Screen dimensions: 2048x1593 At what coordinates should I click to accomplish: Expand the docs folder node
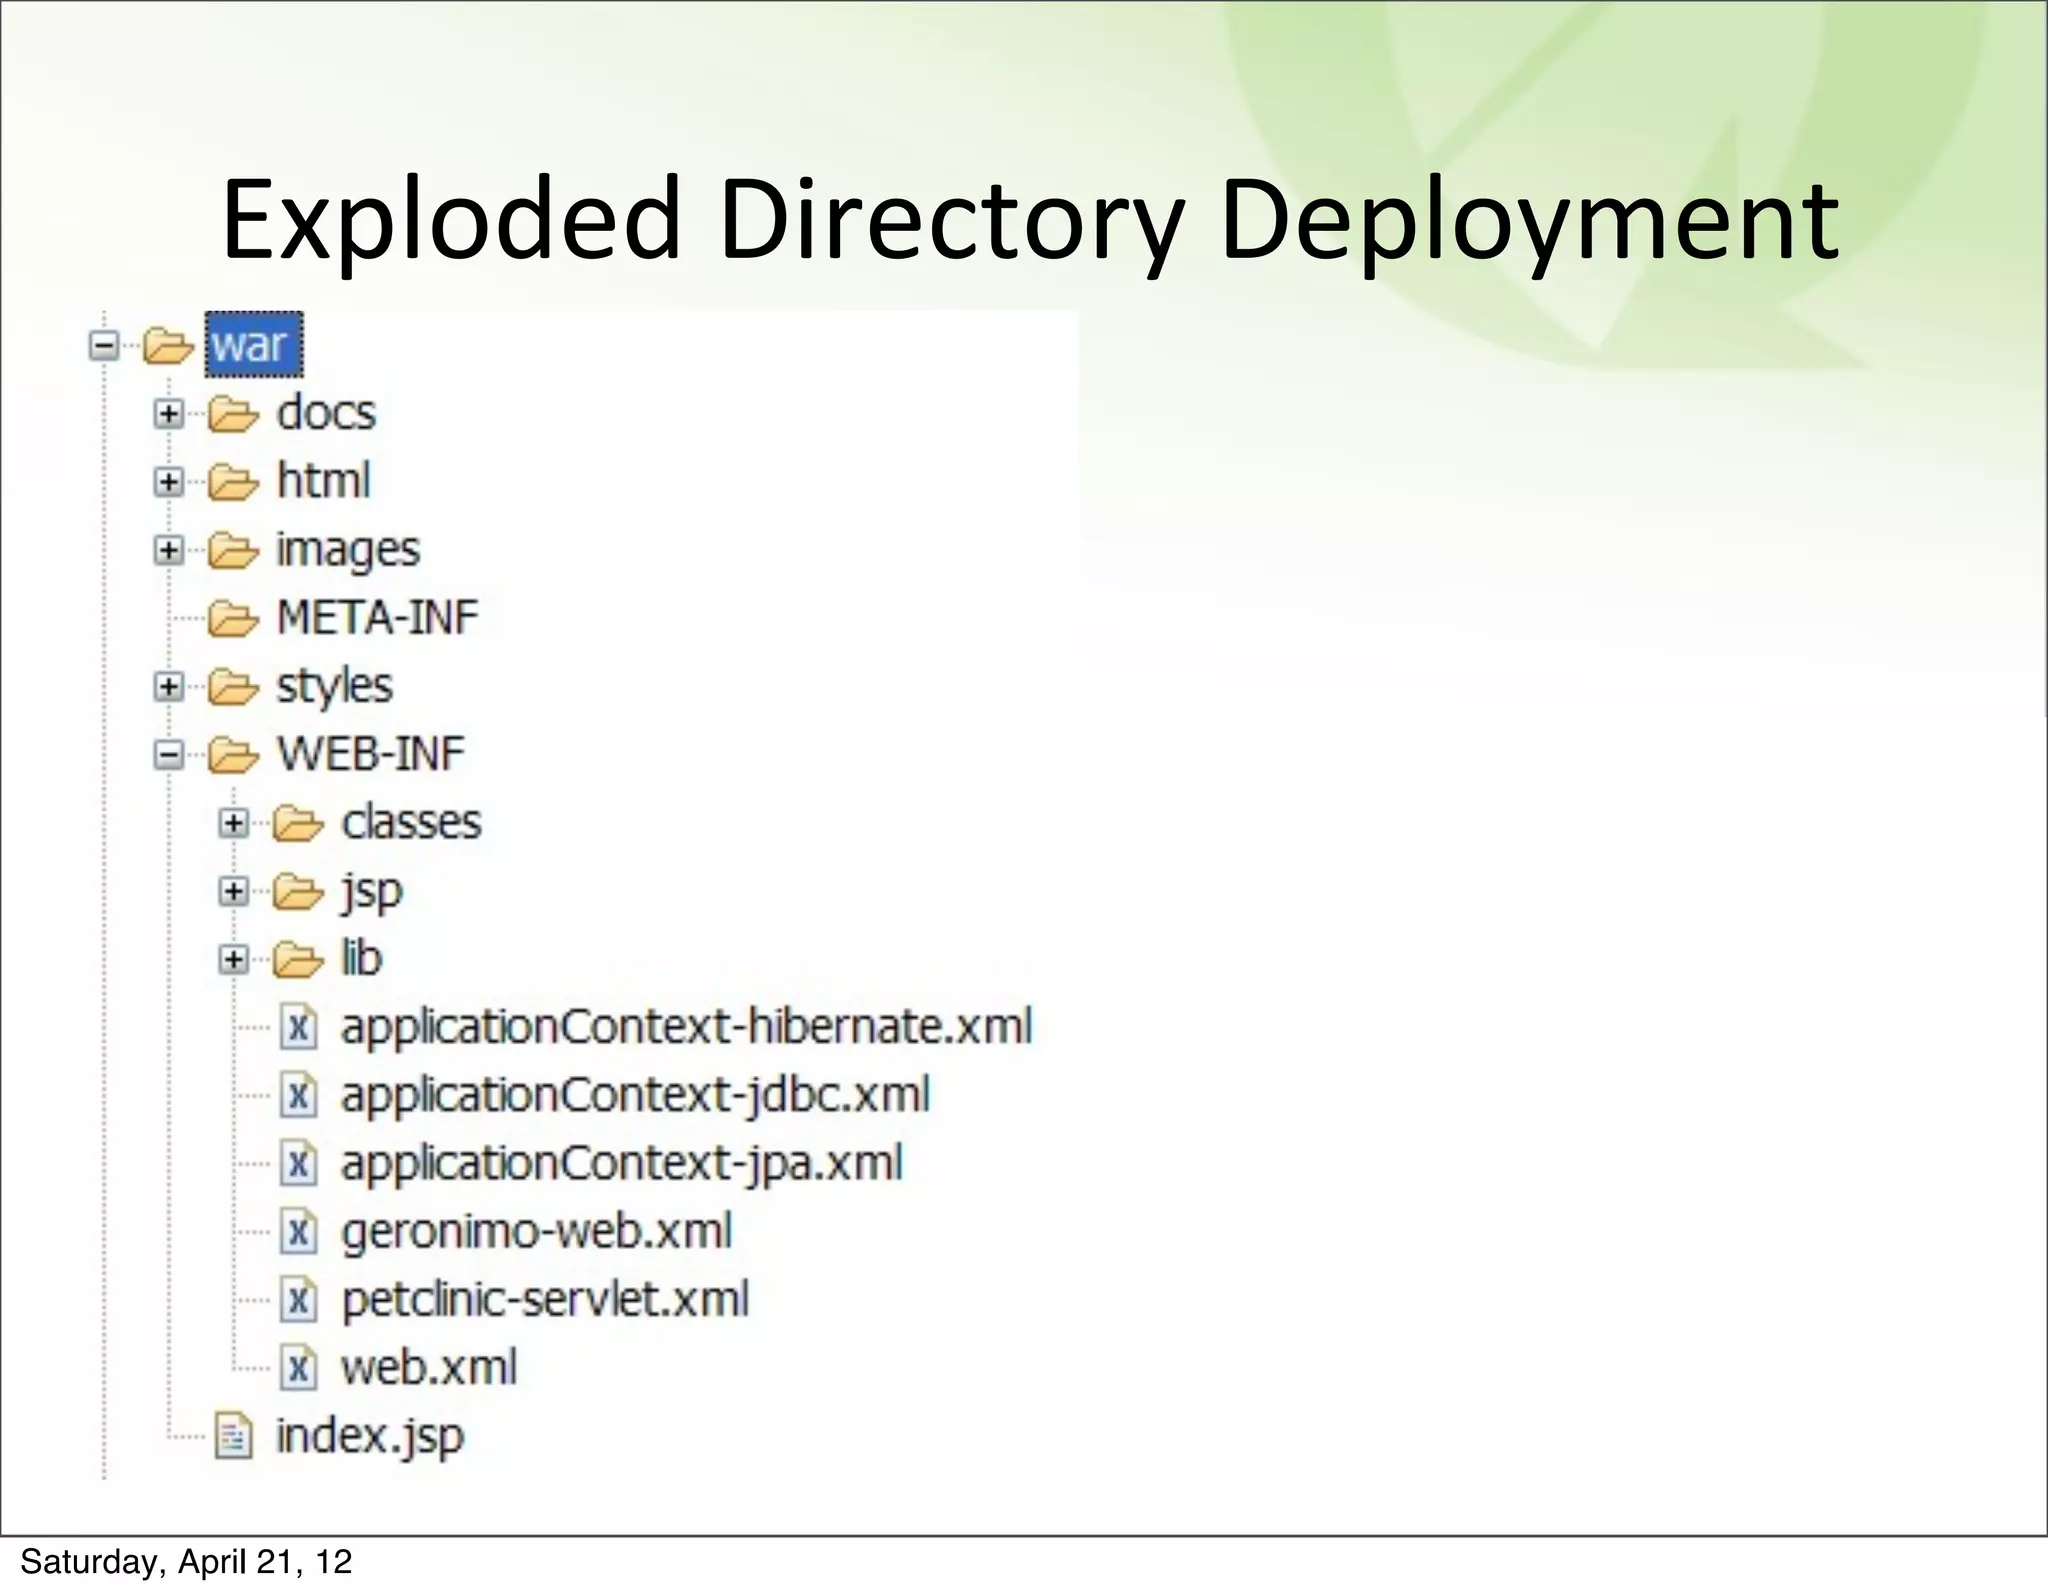point(169,414)
